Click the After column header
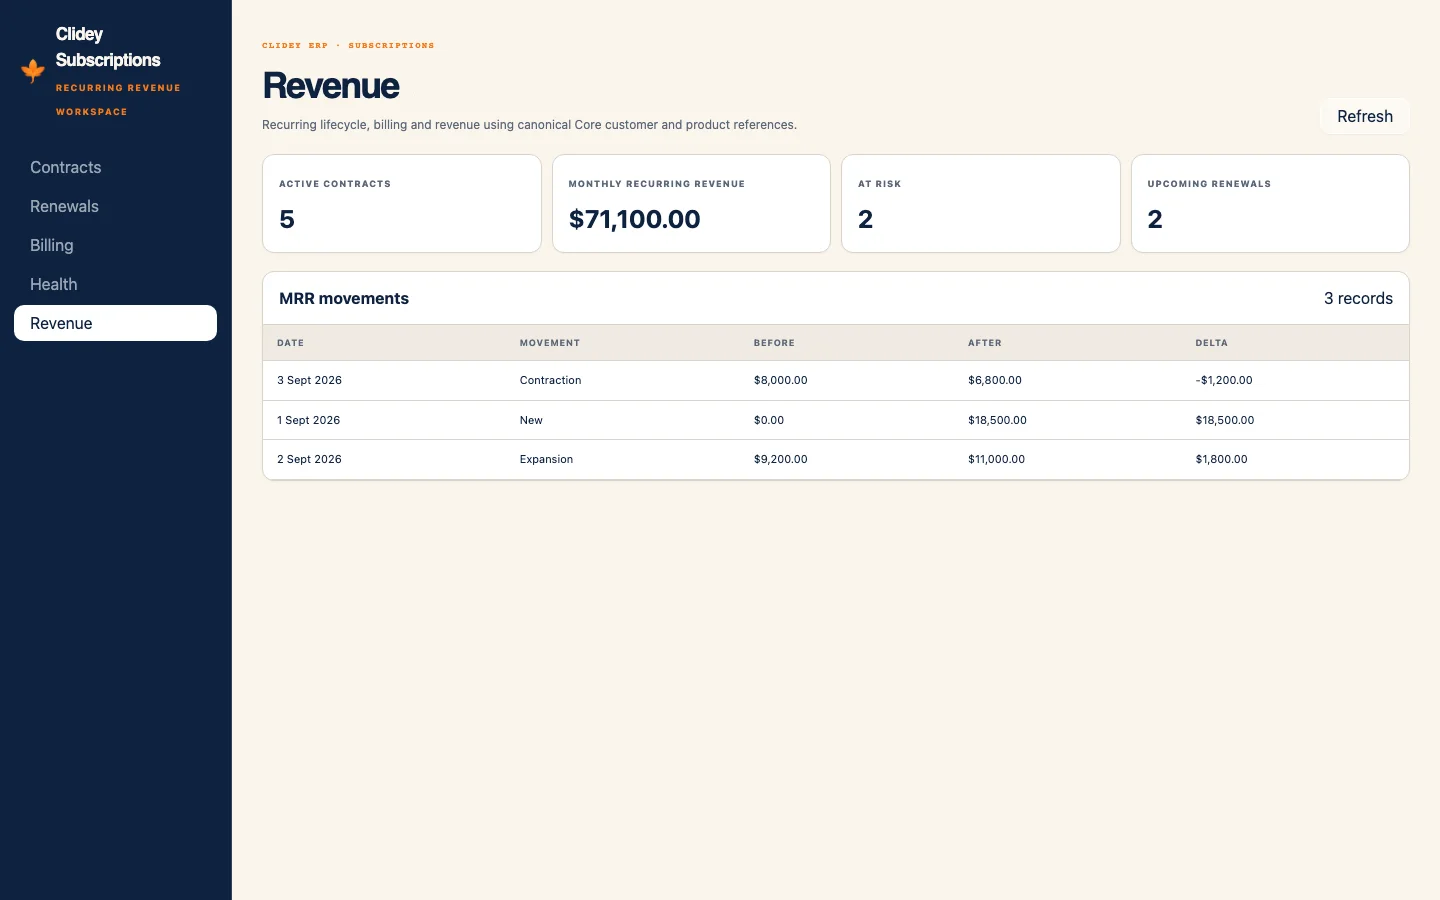This screenshot has width=1440, height=900. pos(985,343)
